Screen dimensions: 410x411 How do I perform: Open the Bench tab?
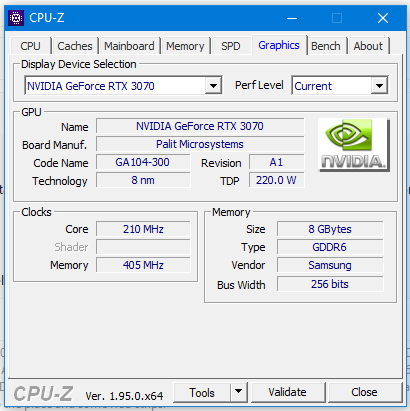coord(326,46)
